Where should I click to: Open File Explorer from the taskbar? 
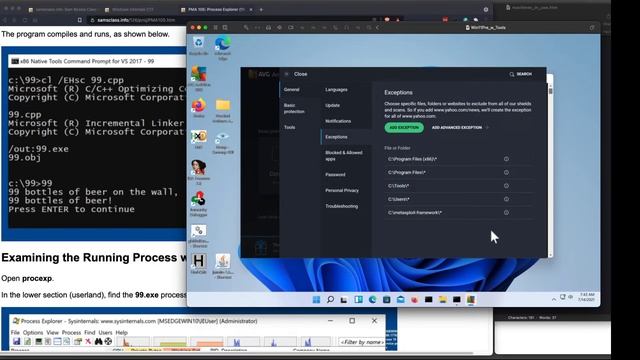442,300
